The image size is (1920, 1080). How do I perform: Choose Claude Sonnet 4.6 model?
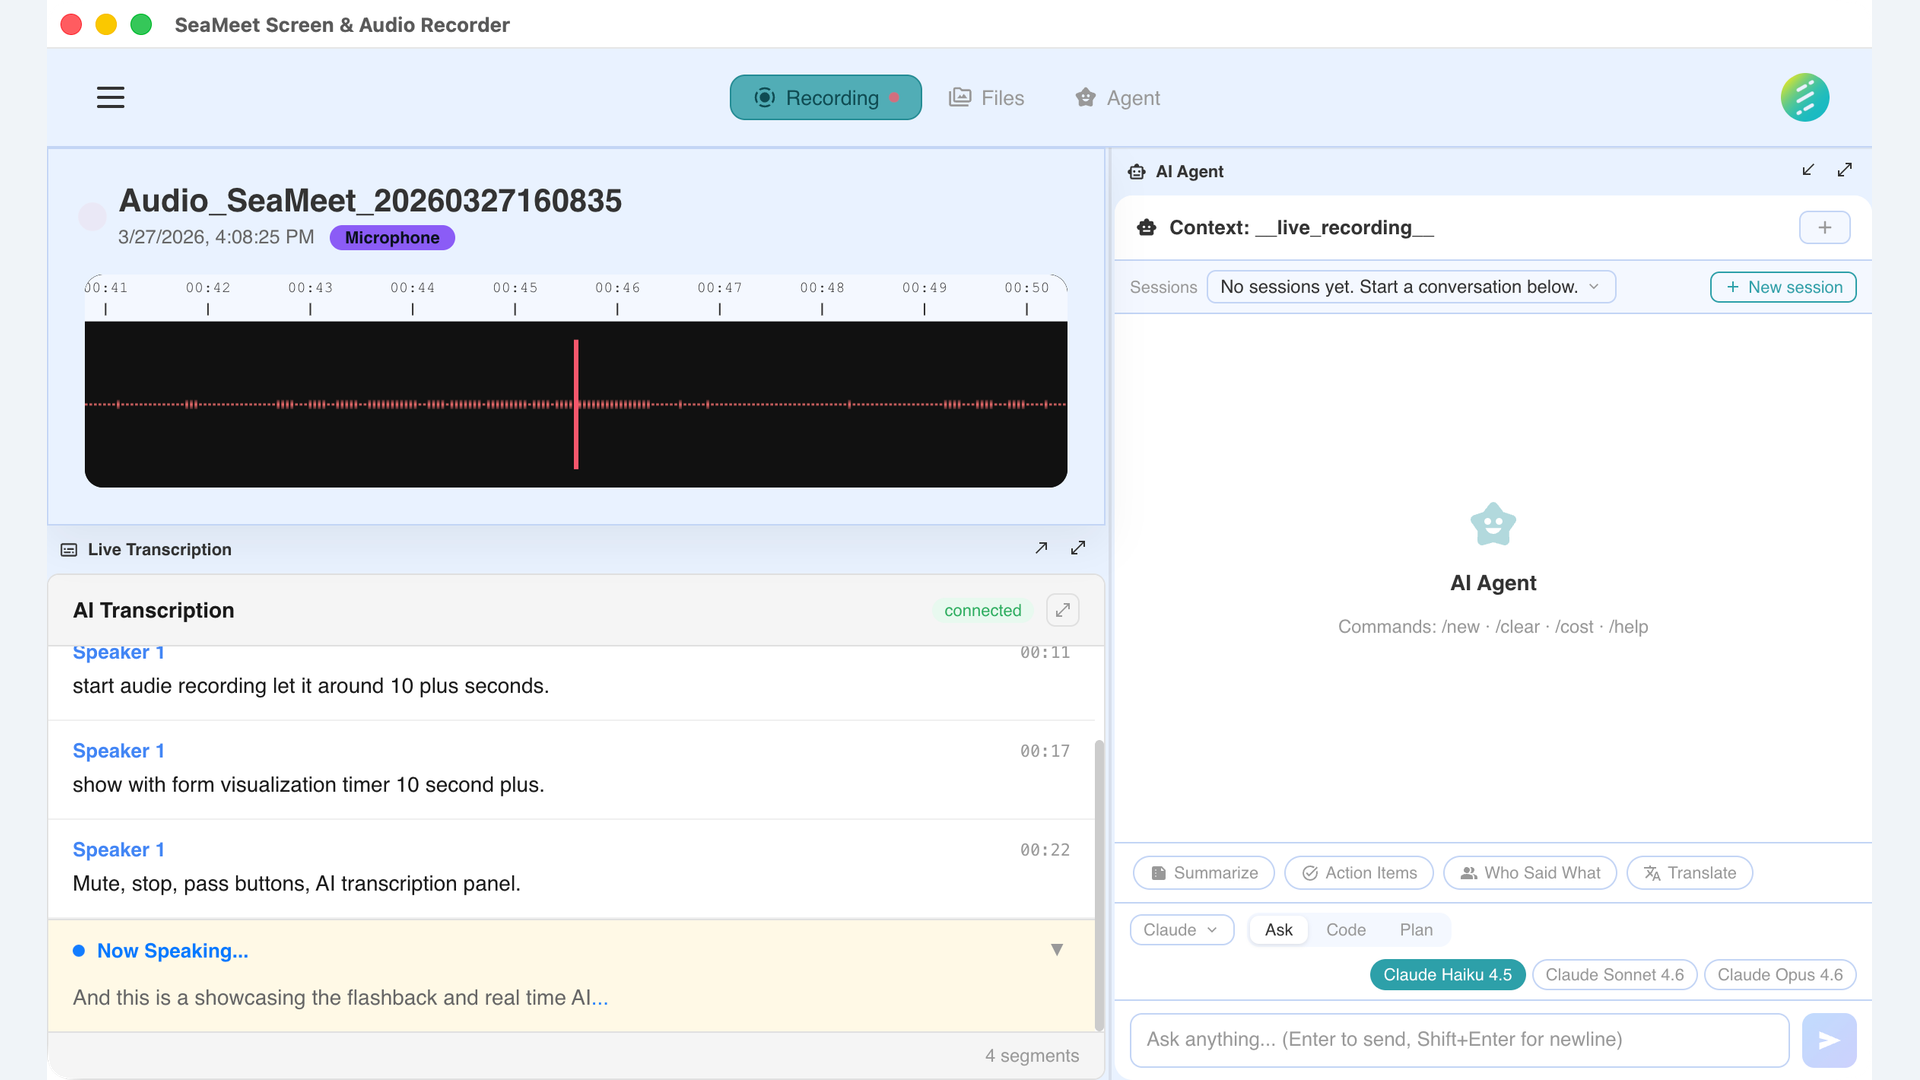point(1614,975)
